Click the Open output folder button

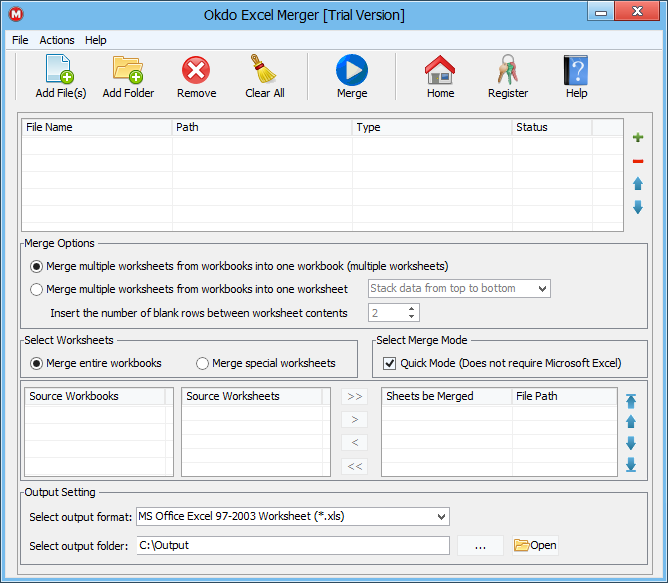535,545
